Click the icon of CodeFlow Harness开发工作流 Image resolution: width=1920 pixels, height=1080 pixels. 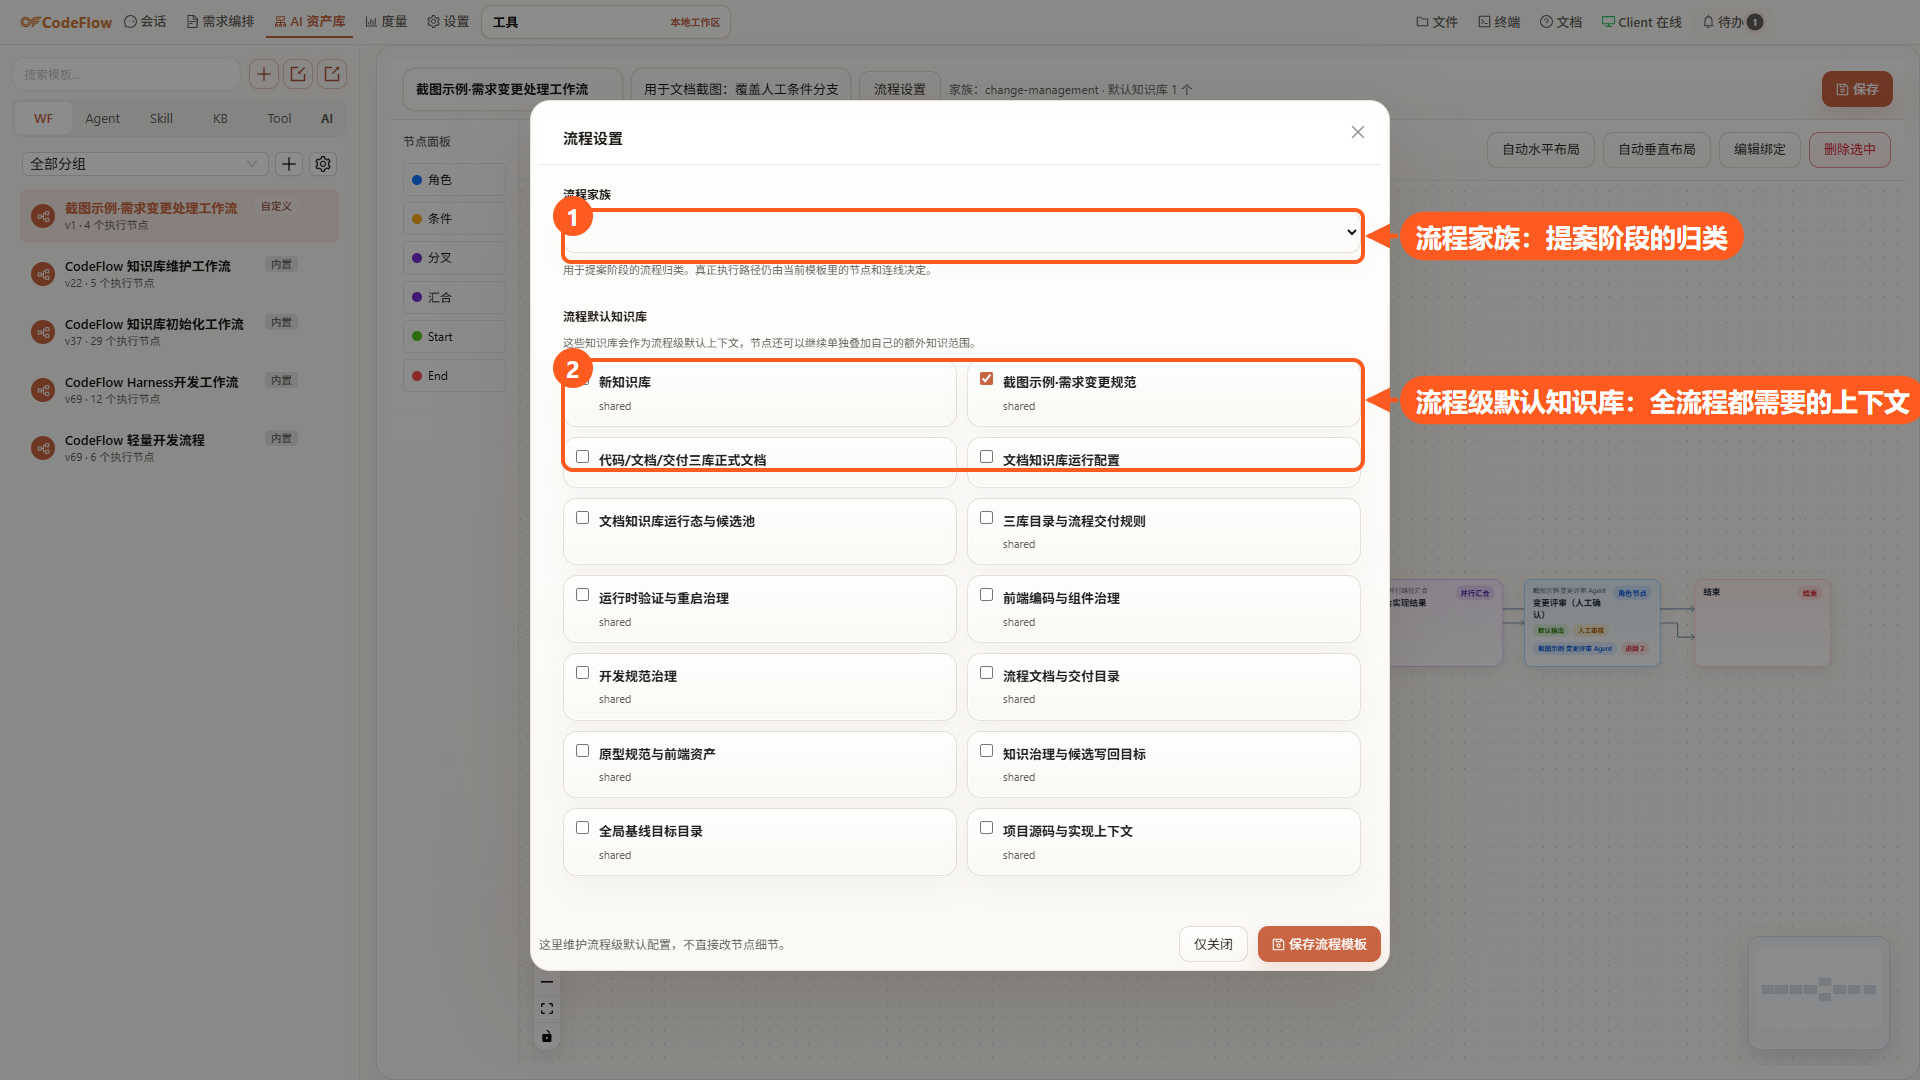click(43, 390)
